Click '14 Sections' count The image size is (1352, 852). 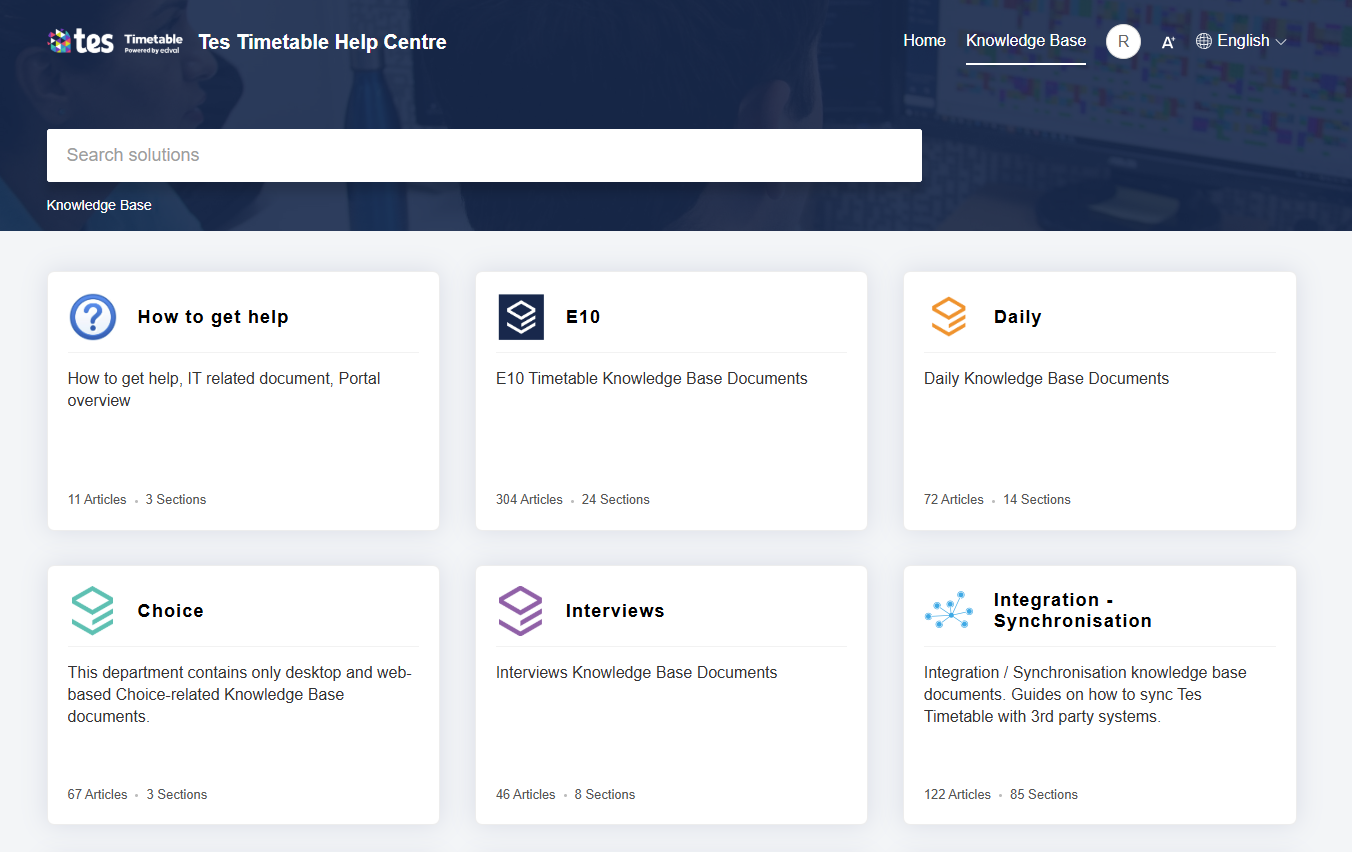pos(1037,499)
